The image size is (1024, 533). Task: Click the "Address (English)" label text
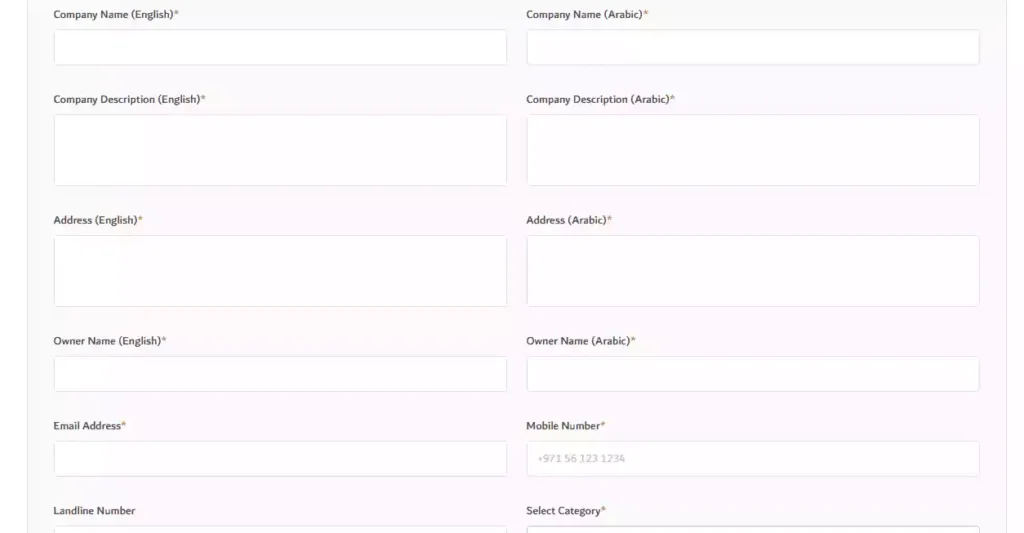coord(95,220)
